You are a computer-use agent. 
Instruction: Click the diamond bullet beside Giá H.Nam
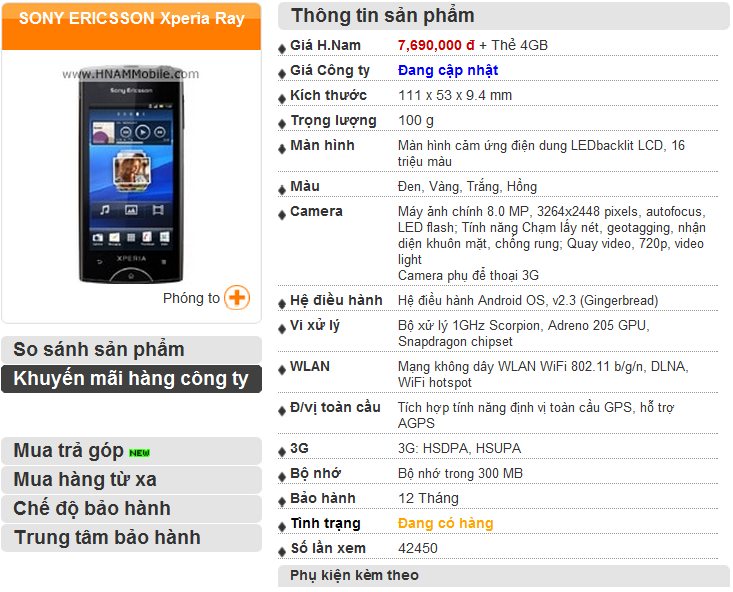(282, 49)
